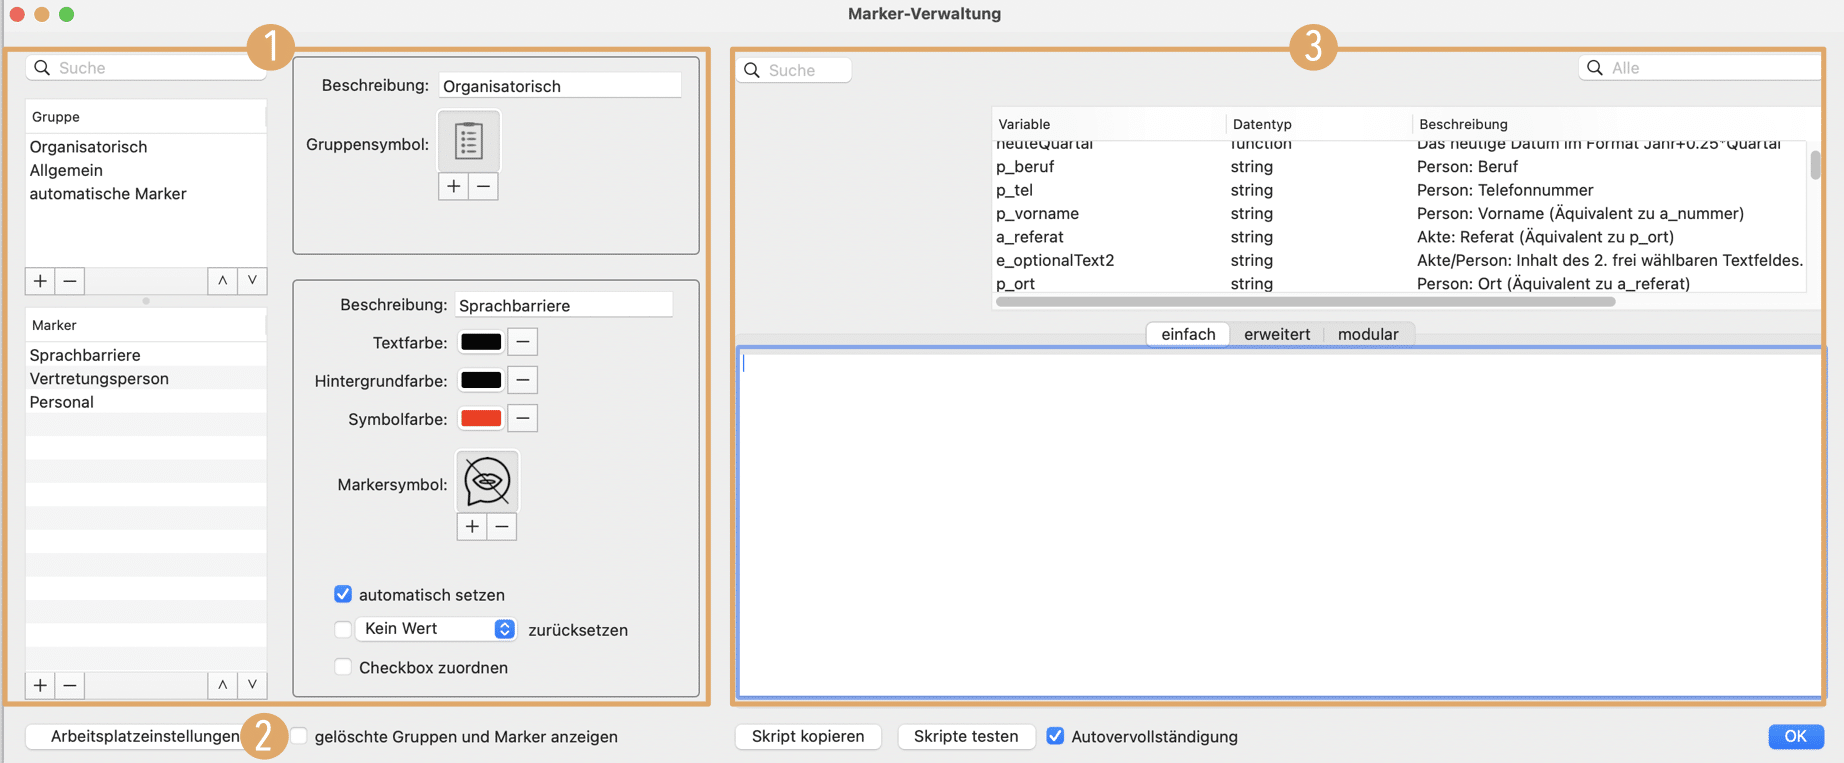
Task: Move the selected group down
Action: [252, 281]
